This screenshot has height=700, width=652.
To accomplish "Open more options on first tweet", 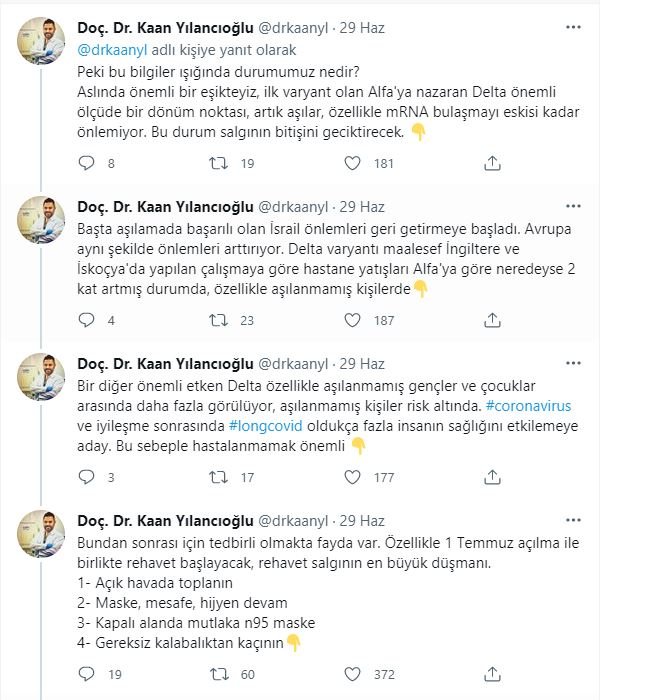I will (x=573, y=27).
